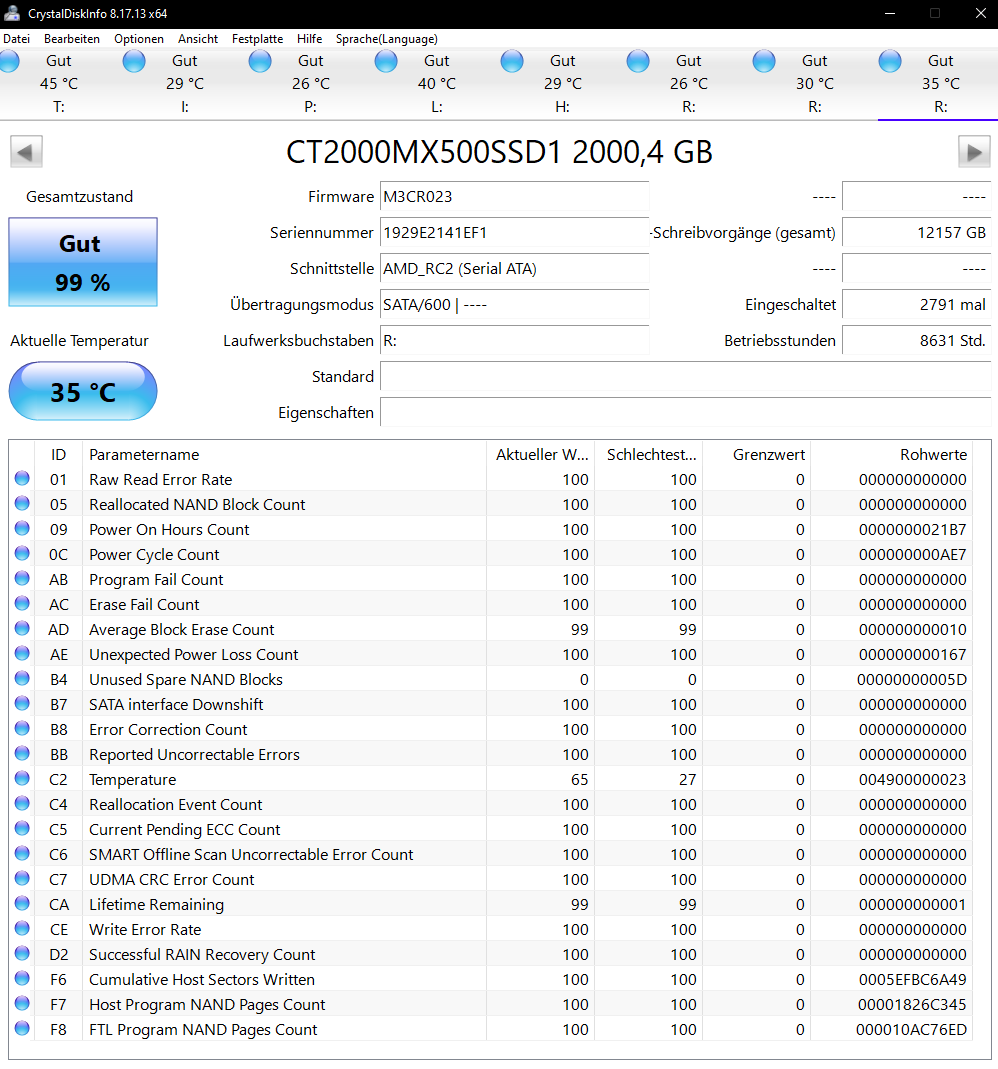The height and width of the screenshot is (1069, 998).
Task: Click the Aktueller W... column header
Action: click(x=541, y=455)
